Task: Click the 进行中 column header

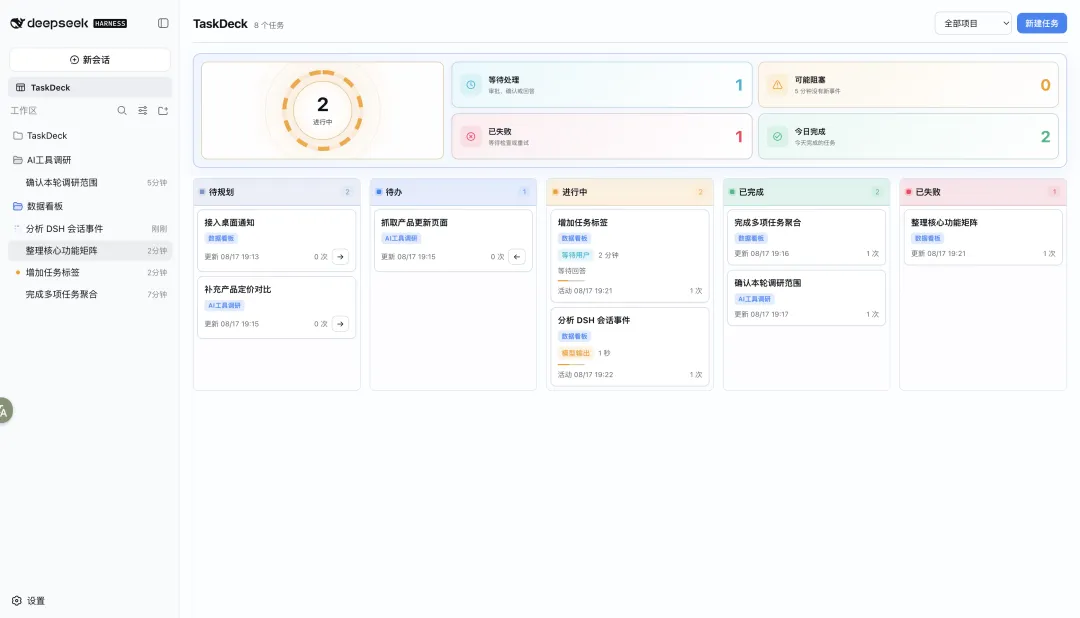Action: [630, 192]
